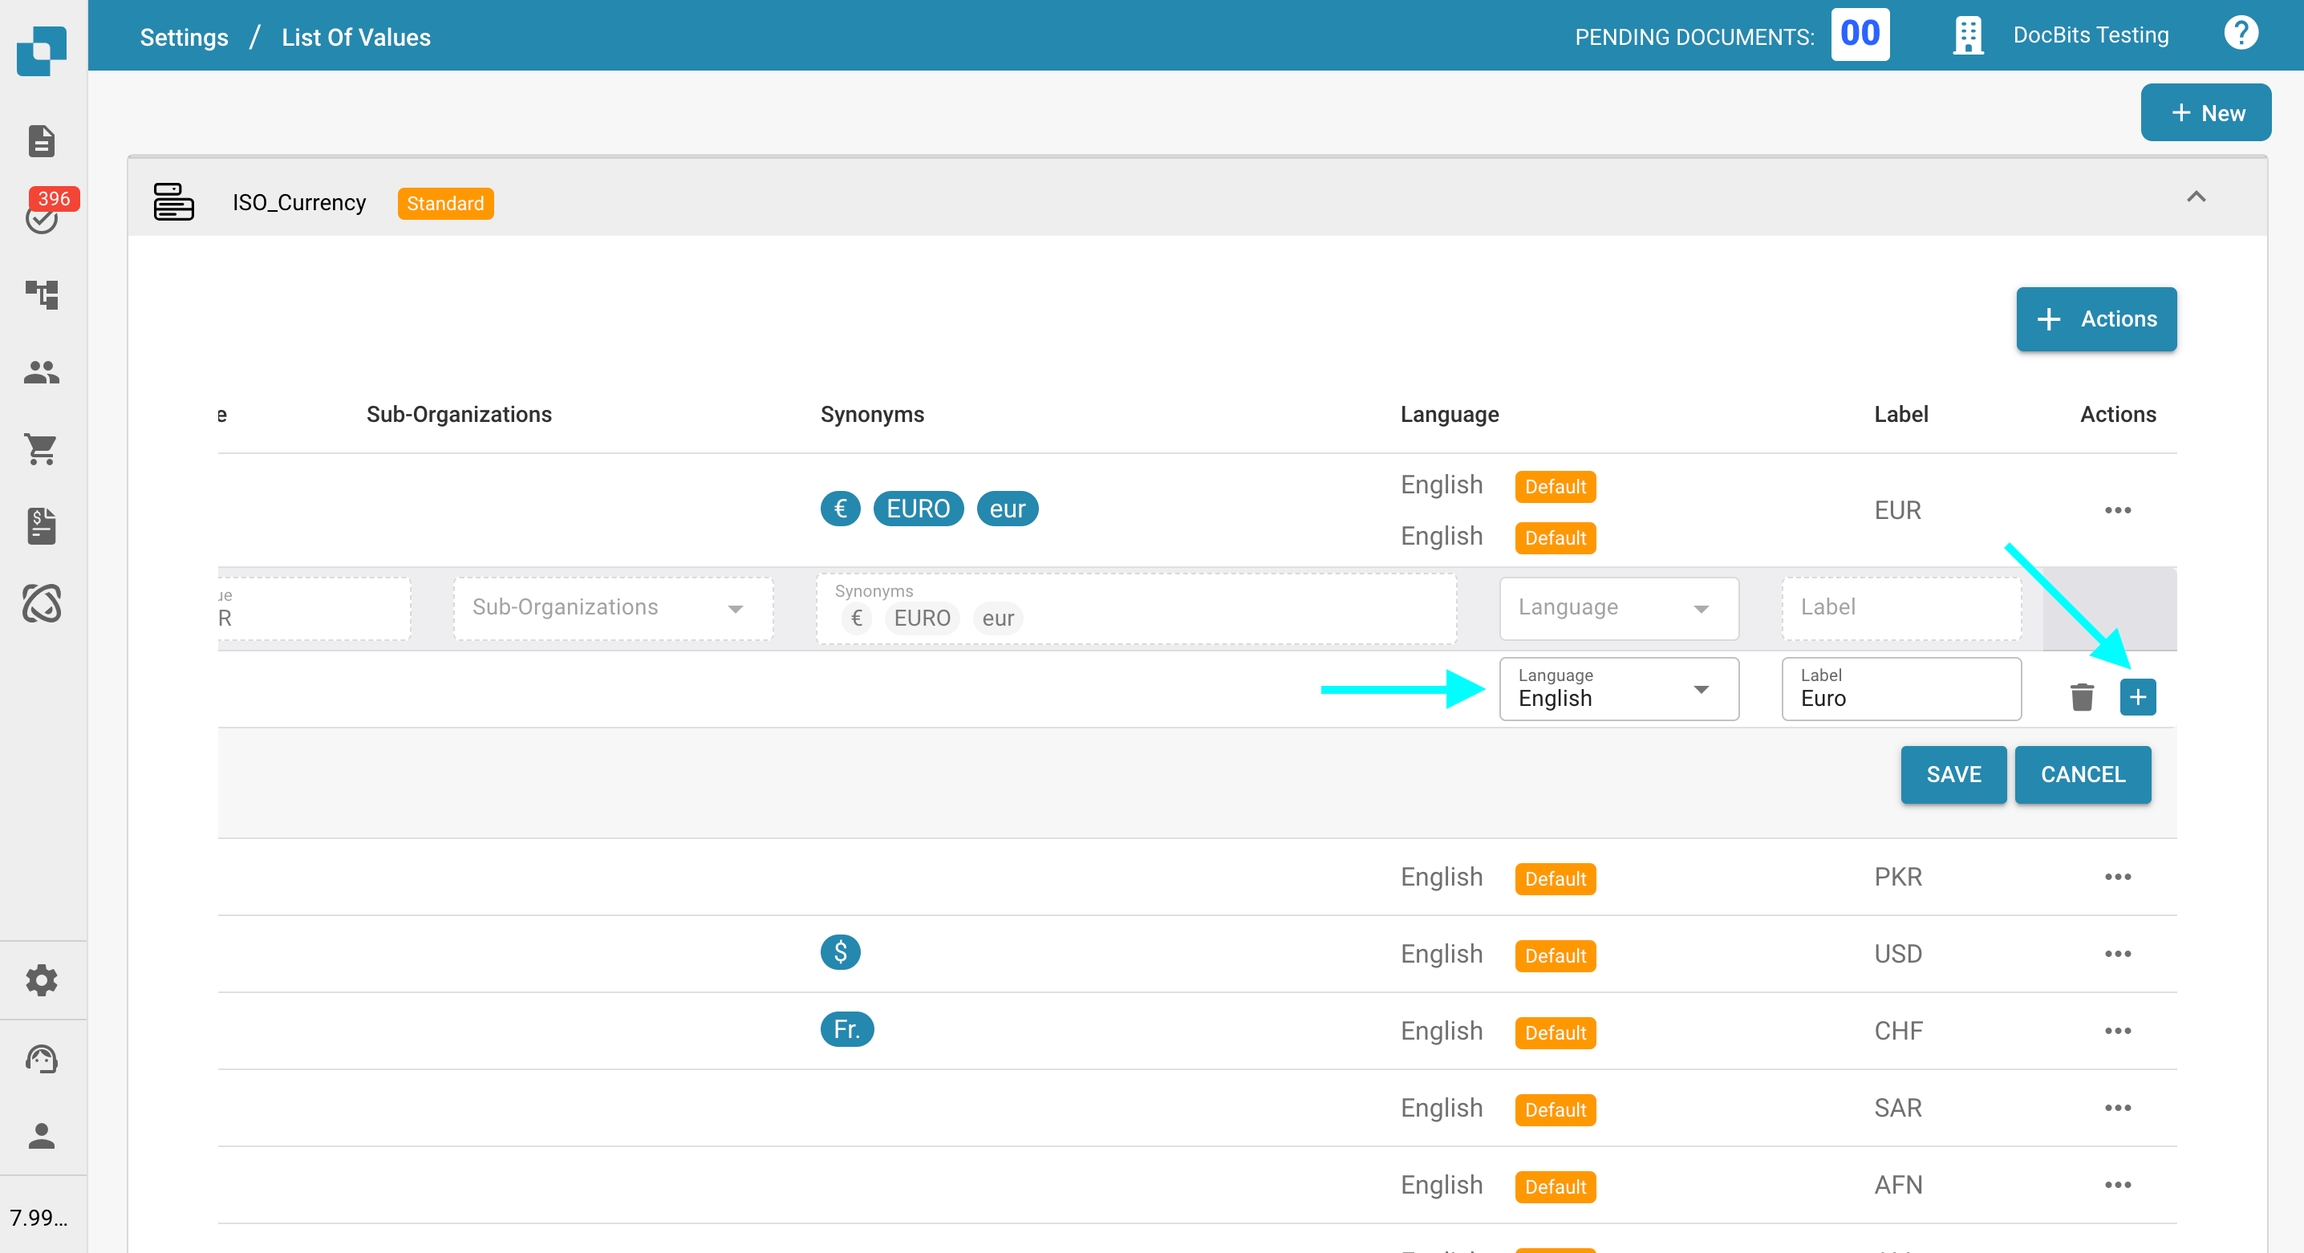Viewport: 2304px width, 1253px height.
Task: Click the CANCEL button
Action: click(x=2082, y=775)
